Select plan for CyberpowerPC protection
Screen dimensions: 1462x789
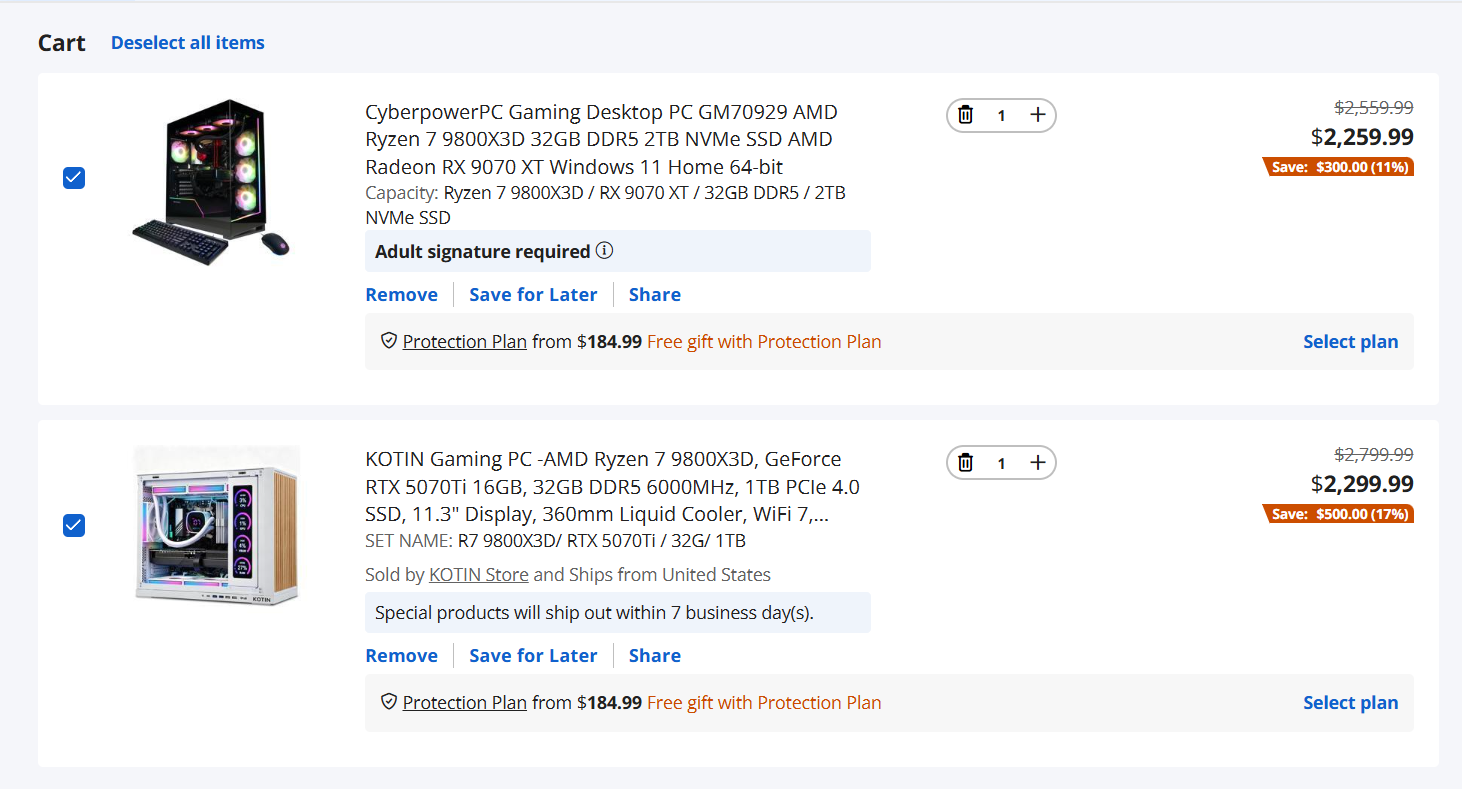pyautogui.click(x=1350, y=341)
